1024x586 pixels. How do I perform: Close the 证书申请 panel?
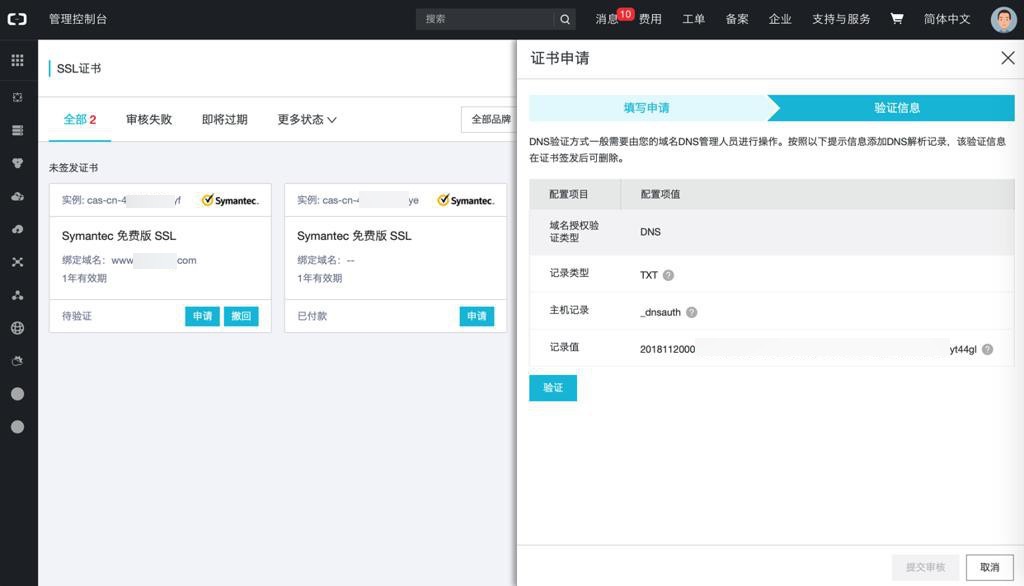pyautogui.click(x=1008, y=57)
